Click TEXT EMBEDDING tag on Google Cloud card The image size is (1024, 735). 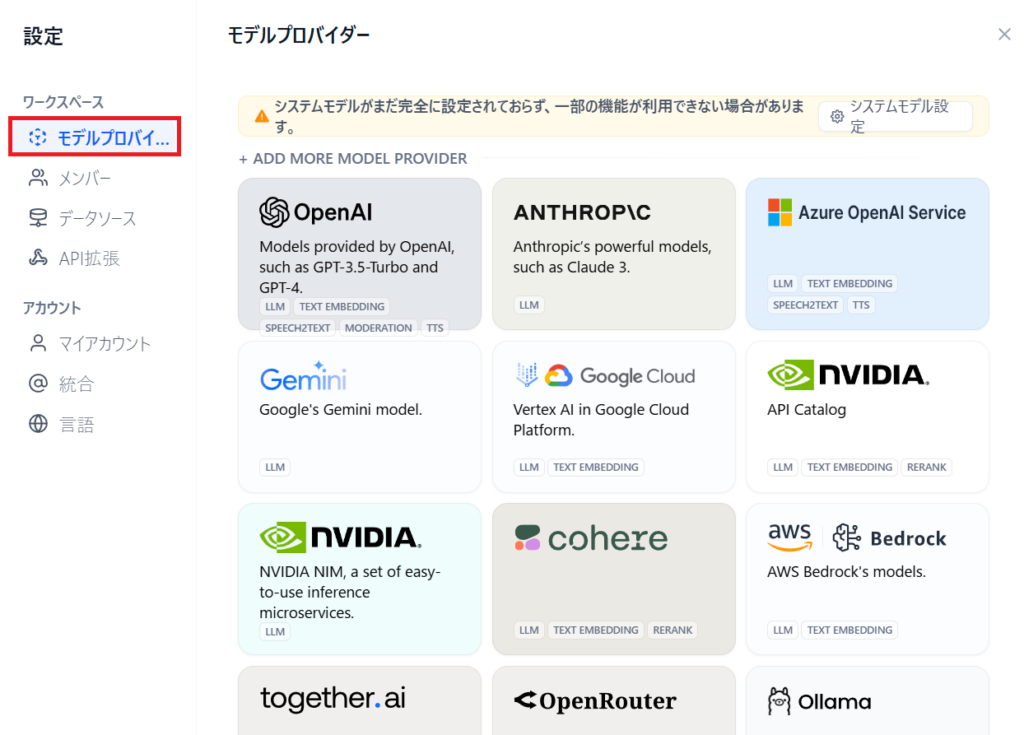click(x=596, y=467)
